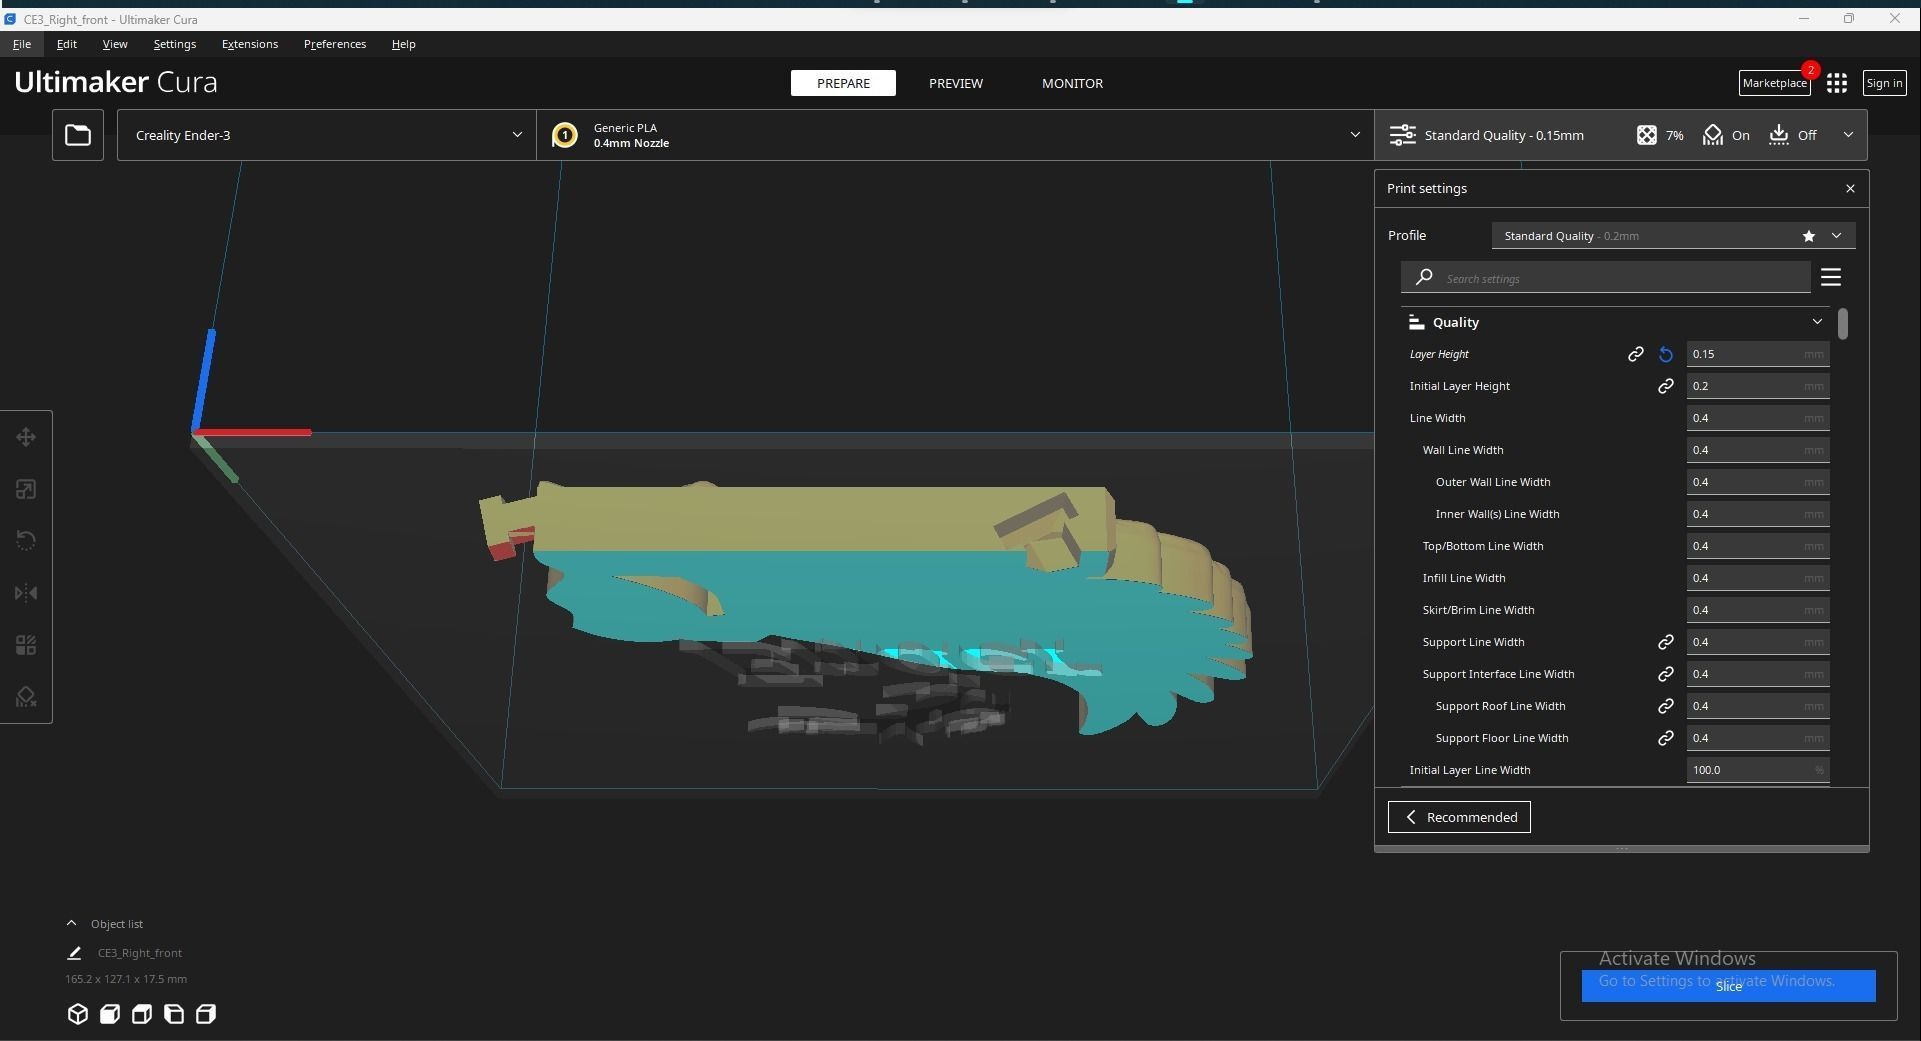Image resolution: width=1921 pixels, height=1041 pixels.
Task: Open the Help menu
Action: pyautogui.click(x=403, y=44)
